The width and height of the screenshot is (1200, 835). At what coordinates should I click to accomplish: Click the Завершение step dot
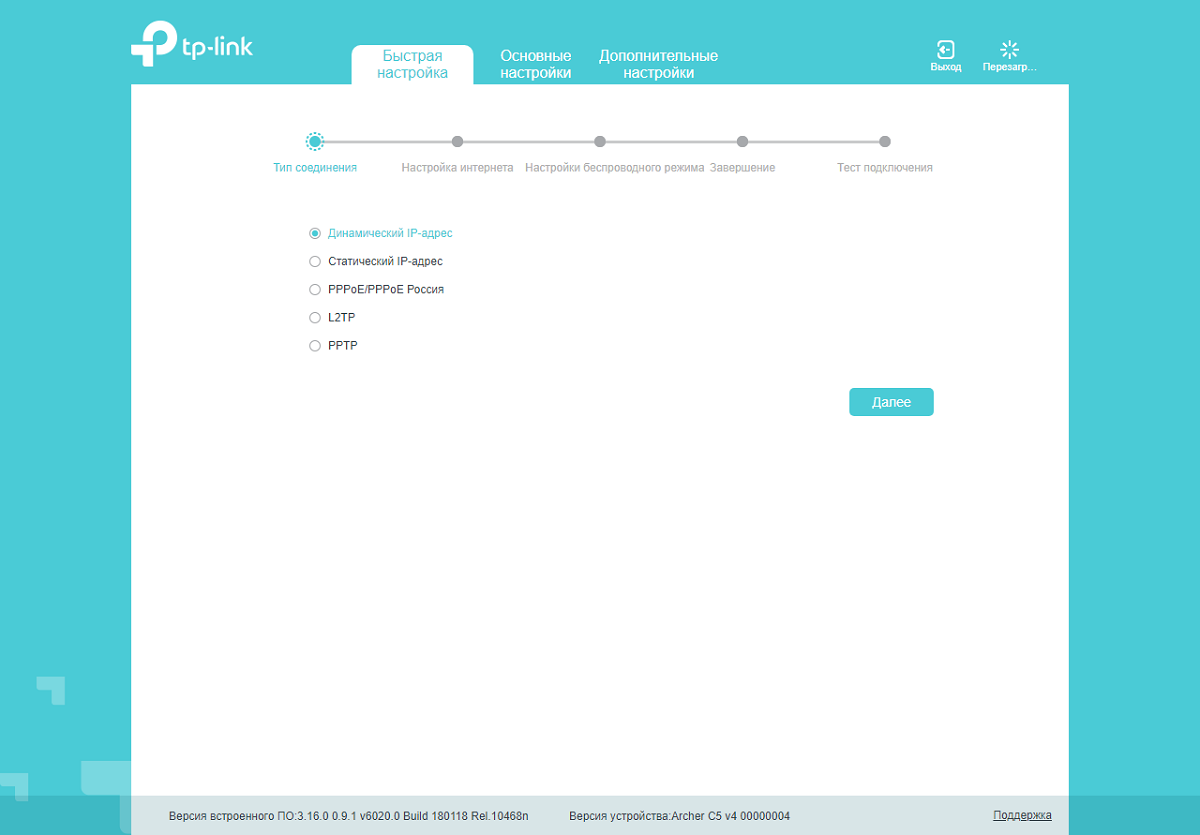point(742,142)
